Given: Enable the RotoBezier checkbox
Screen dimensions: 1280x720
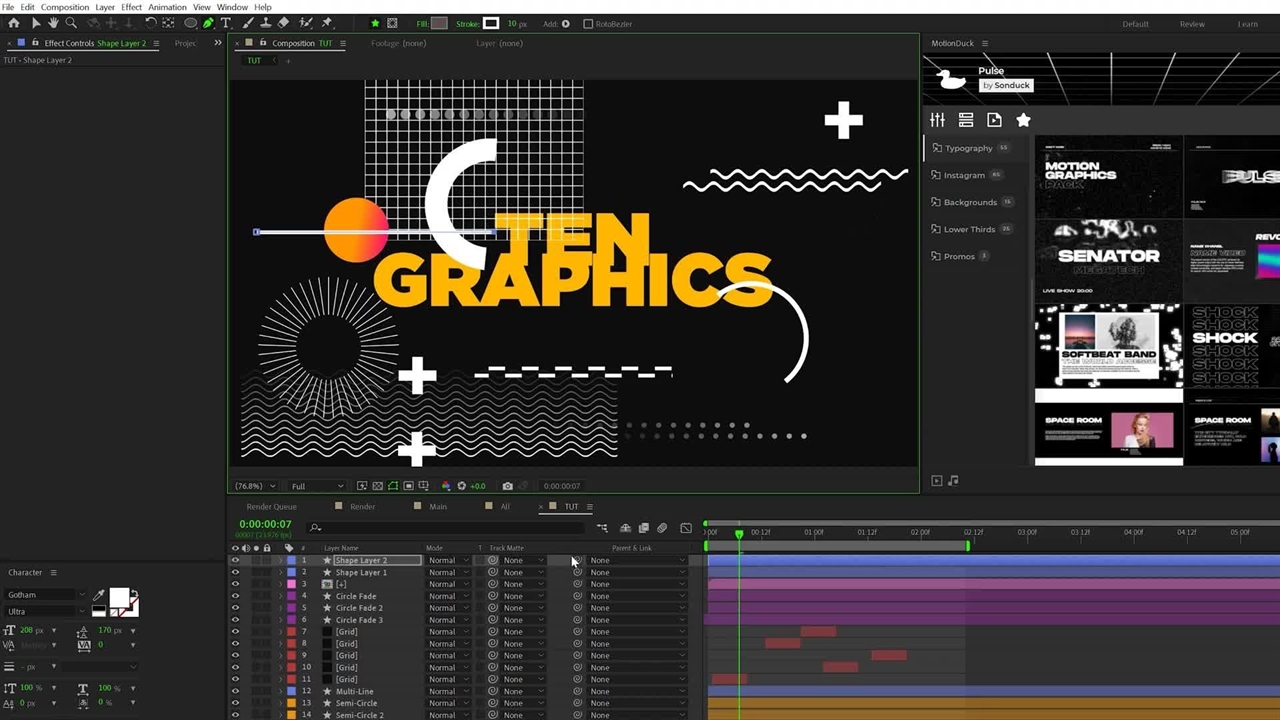Looking at the screenshot, I should pyautogui.click(x=588, y=24).
